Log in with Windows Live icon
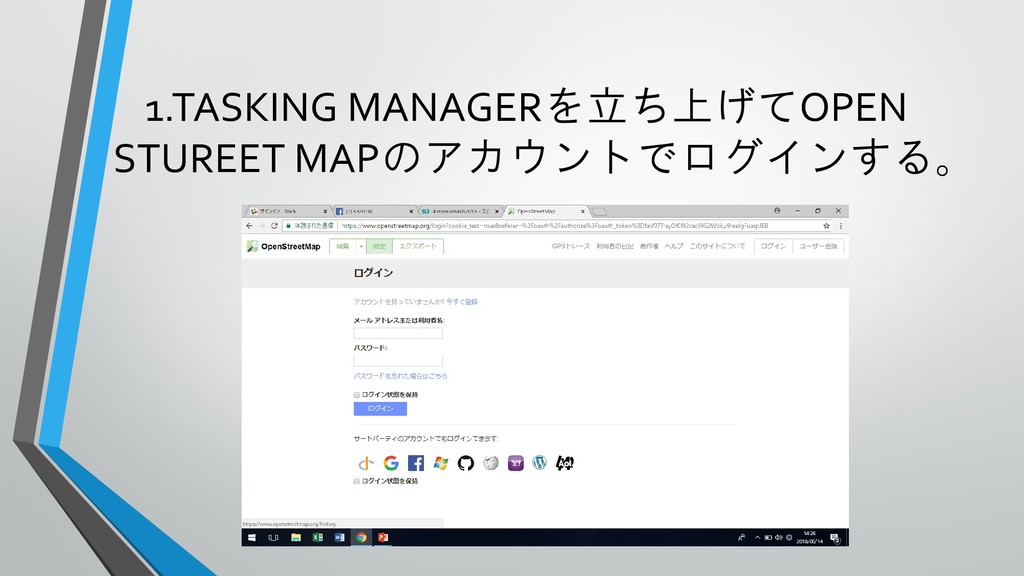Viewport: 1024px width, 576px height. click(x=441, y=463)
